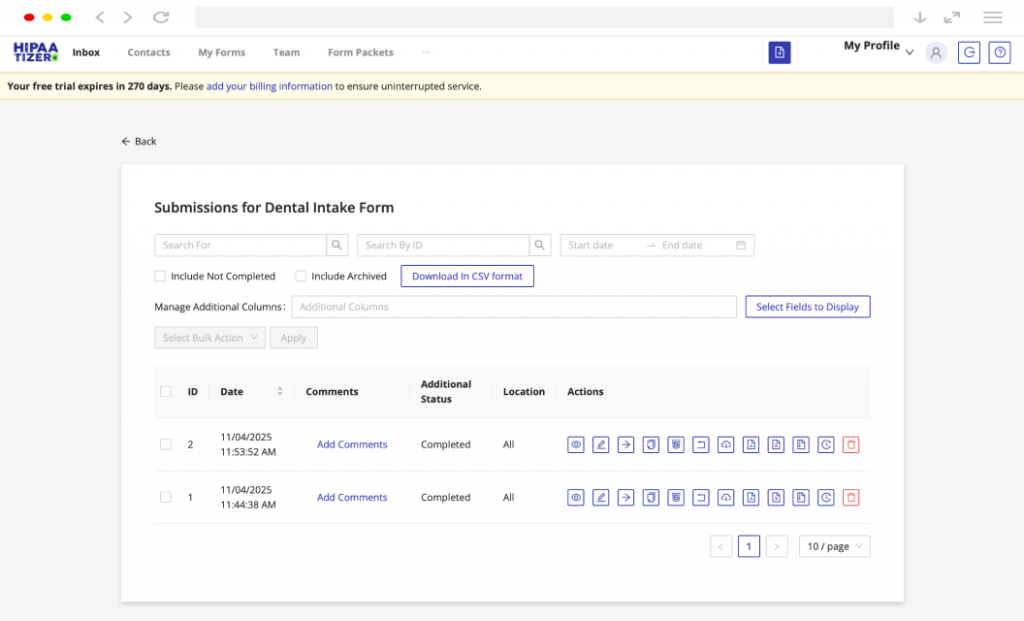The height and width of the screenshot is (621, 1024).
Task: Click the logout icon near My Profile
Action: point(968,52)
